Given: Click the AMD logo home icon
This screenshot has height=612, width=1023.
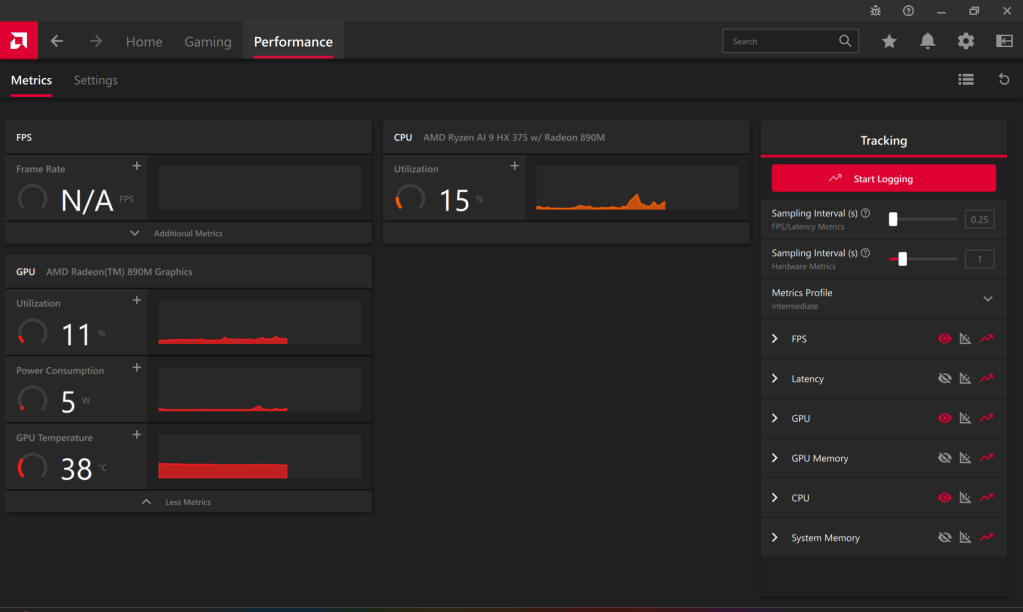Looking at the screenshot, I should [18, 41].
